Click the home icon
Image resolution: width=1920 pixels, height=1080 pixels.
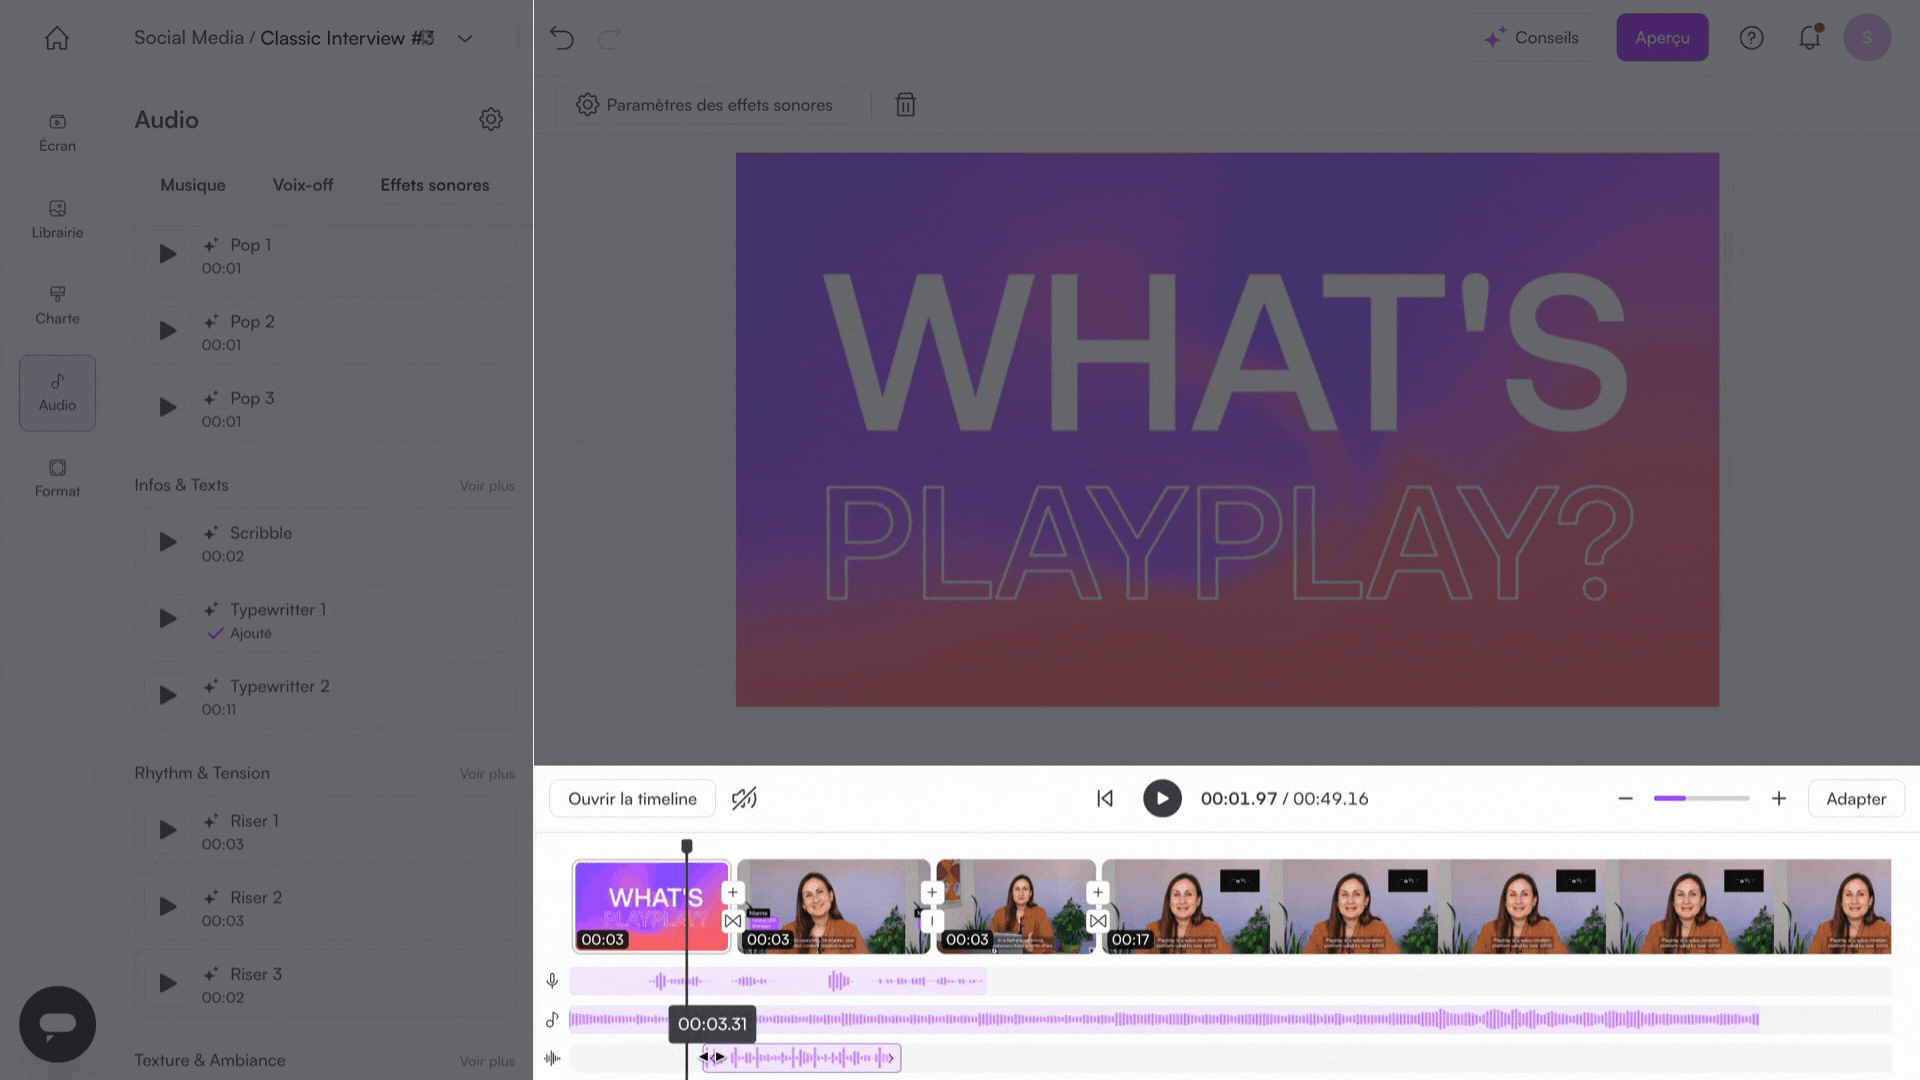click(57, 38)
